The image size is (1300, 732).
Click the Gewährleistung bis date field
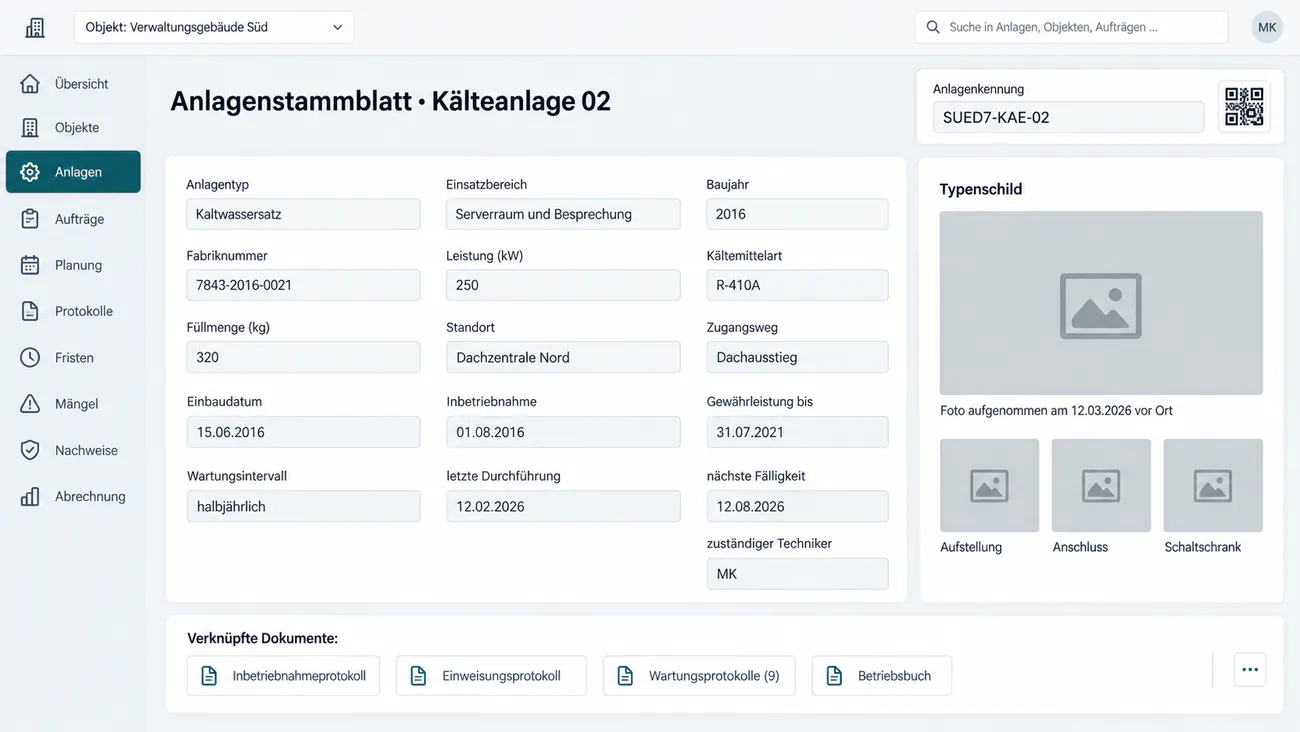coord(797,432)
